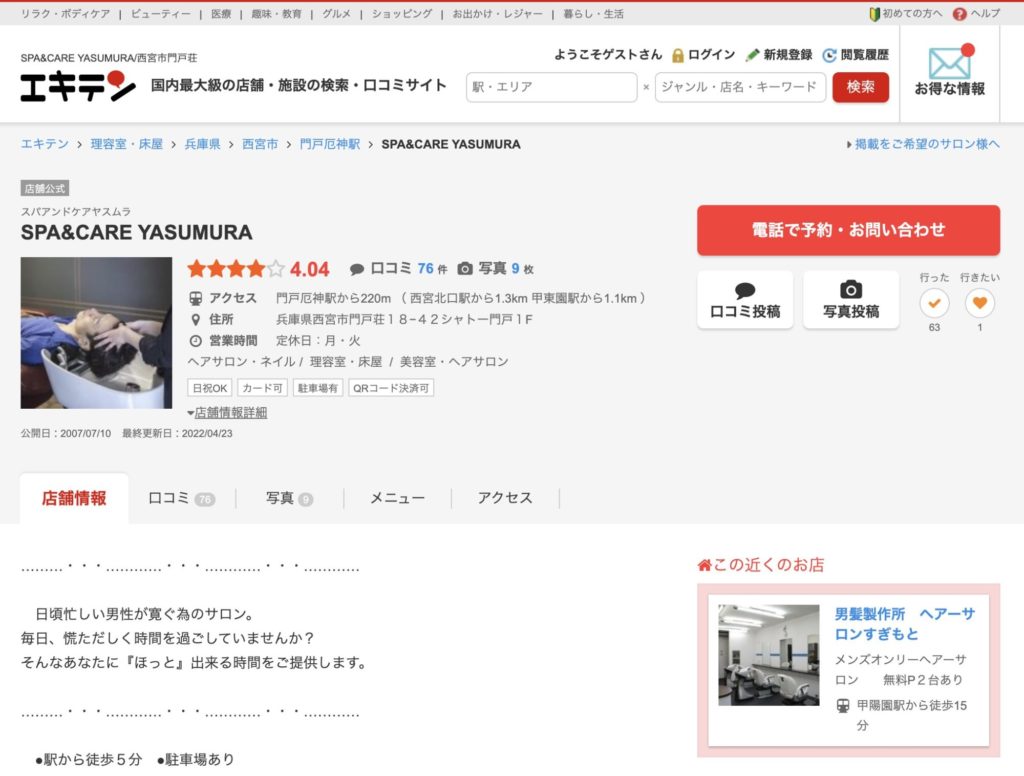Click the 閲覧履歴 clock icon
1024x776 pixels.
coord(829,55)
